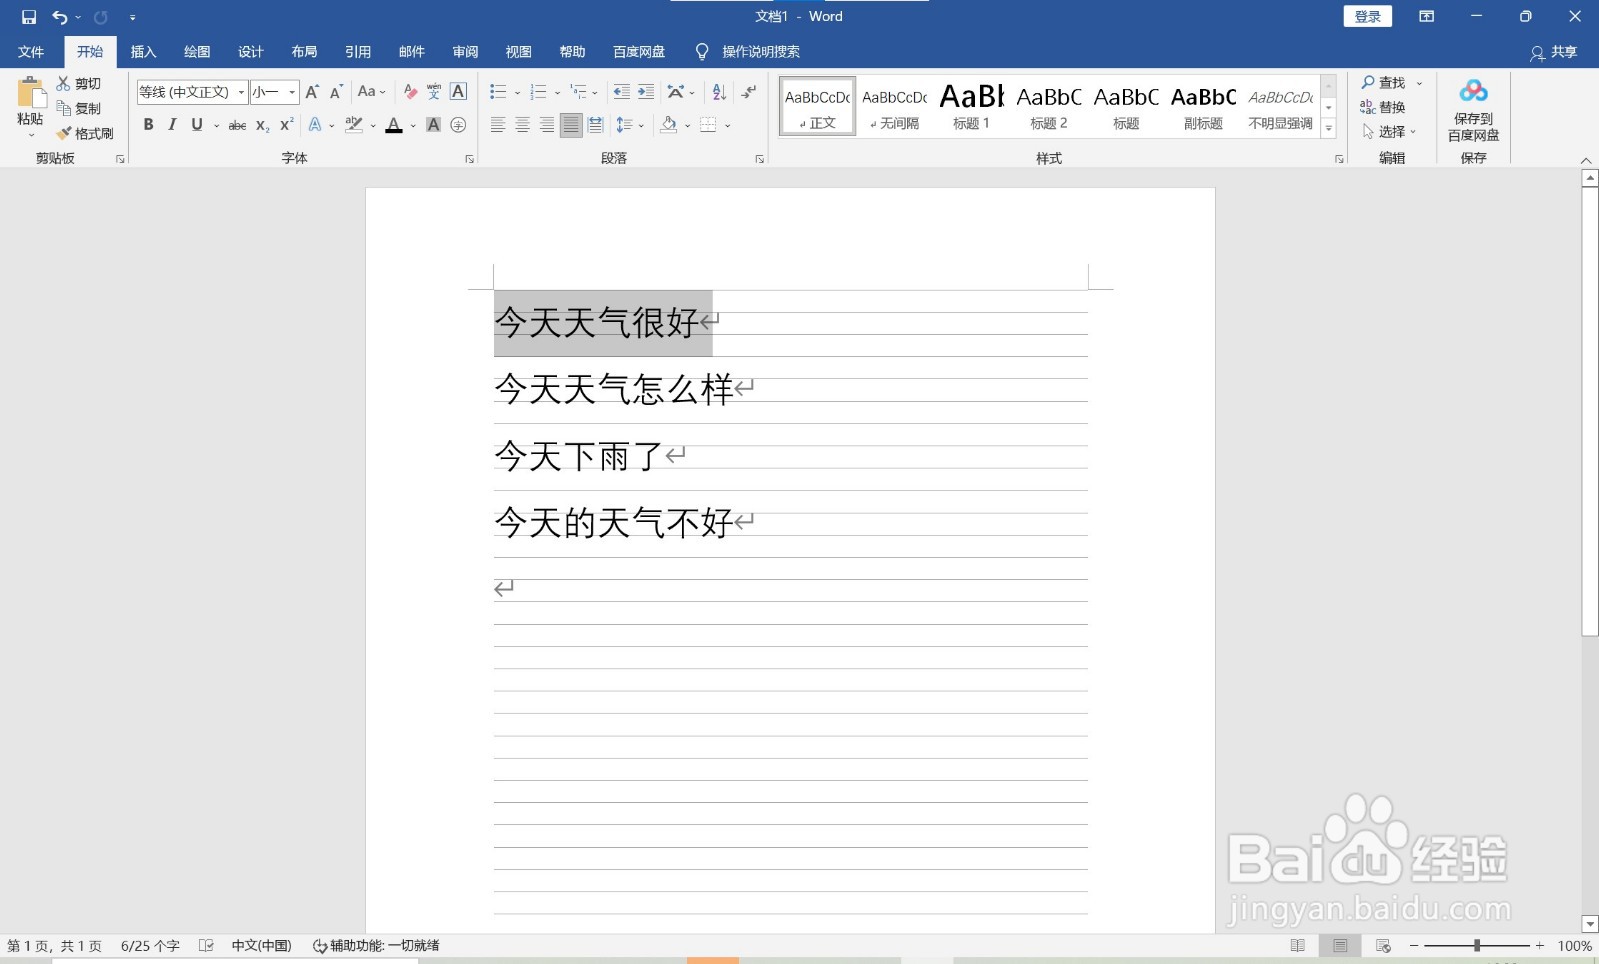Open the font size dropdown

tap(292, 92)
